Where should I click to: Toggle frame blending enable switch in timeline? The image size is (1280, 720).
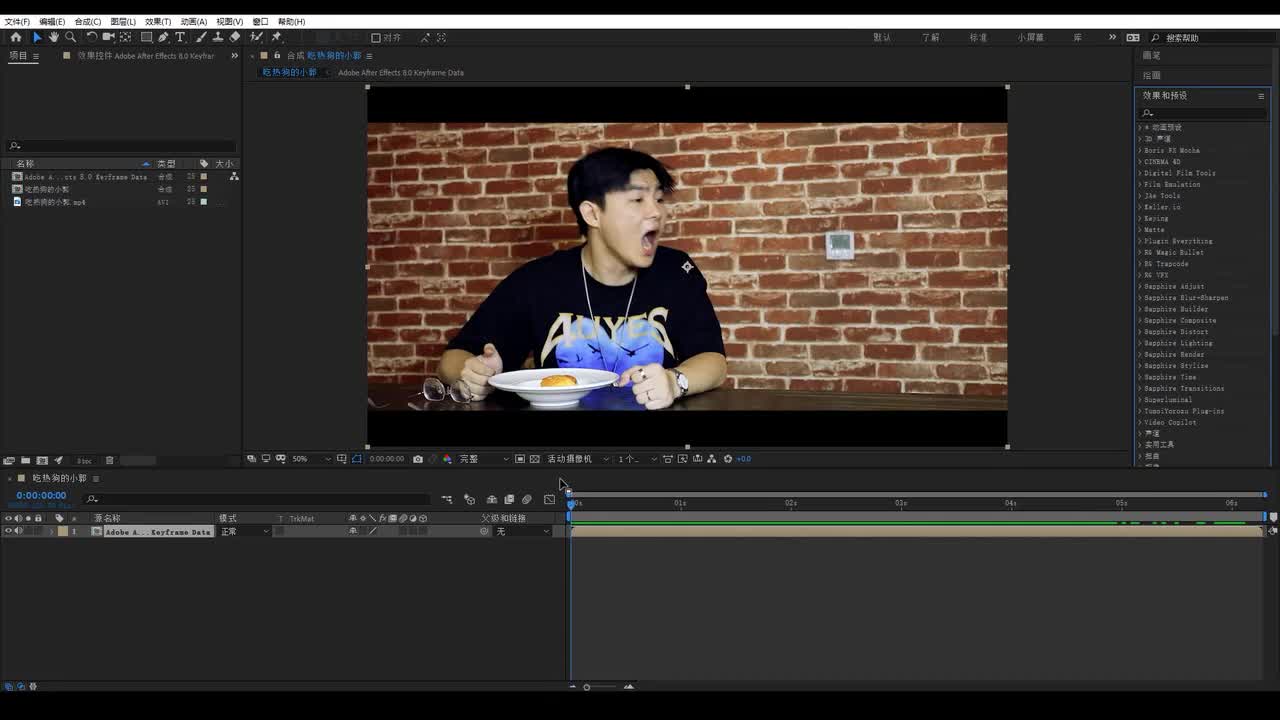click(509, 499)
